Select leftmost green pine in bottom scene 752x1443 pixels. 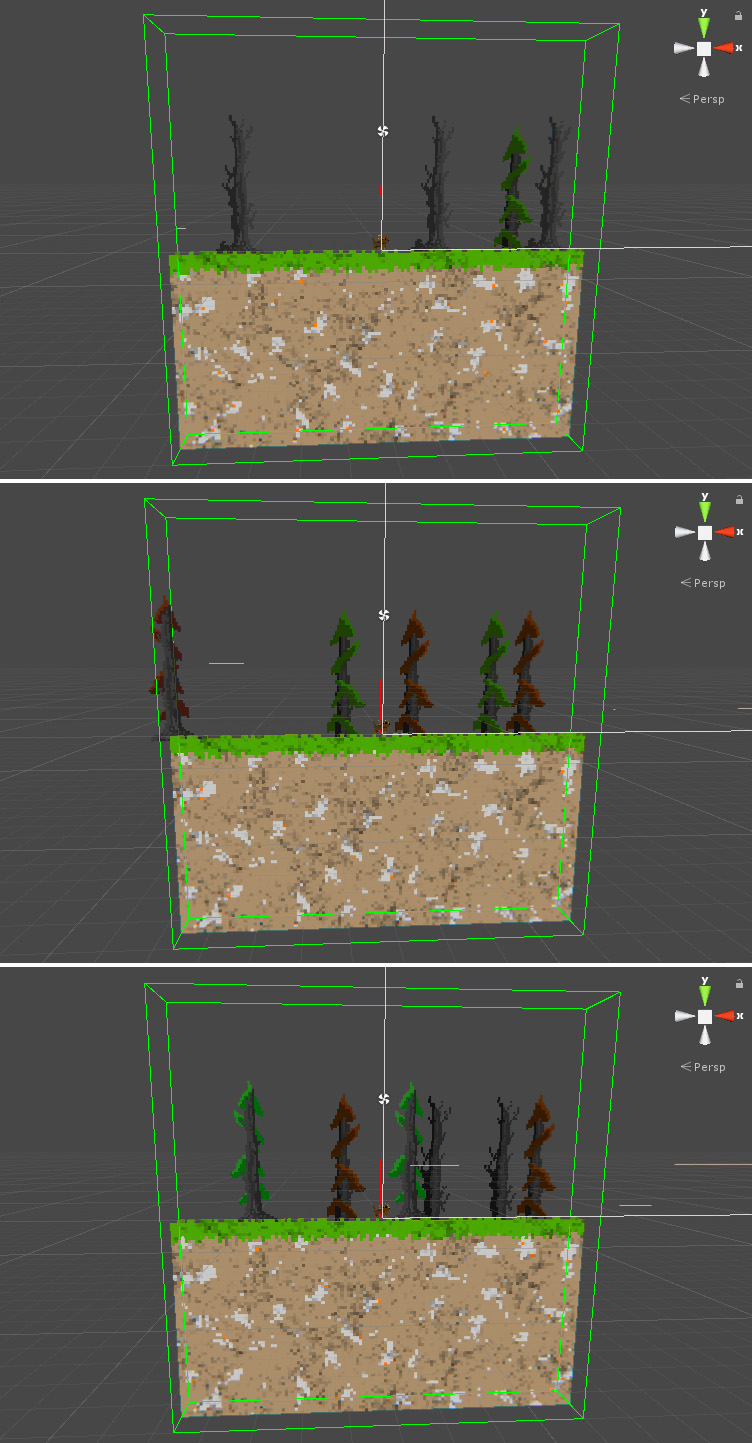click(250, 1150)
